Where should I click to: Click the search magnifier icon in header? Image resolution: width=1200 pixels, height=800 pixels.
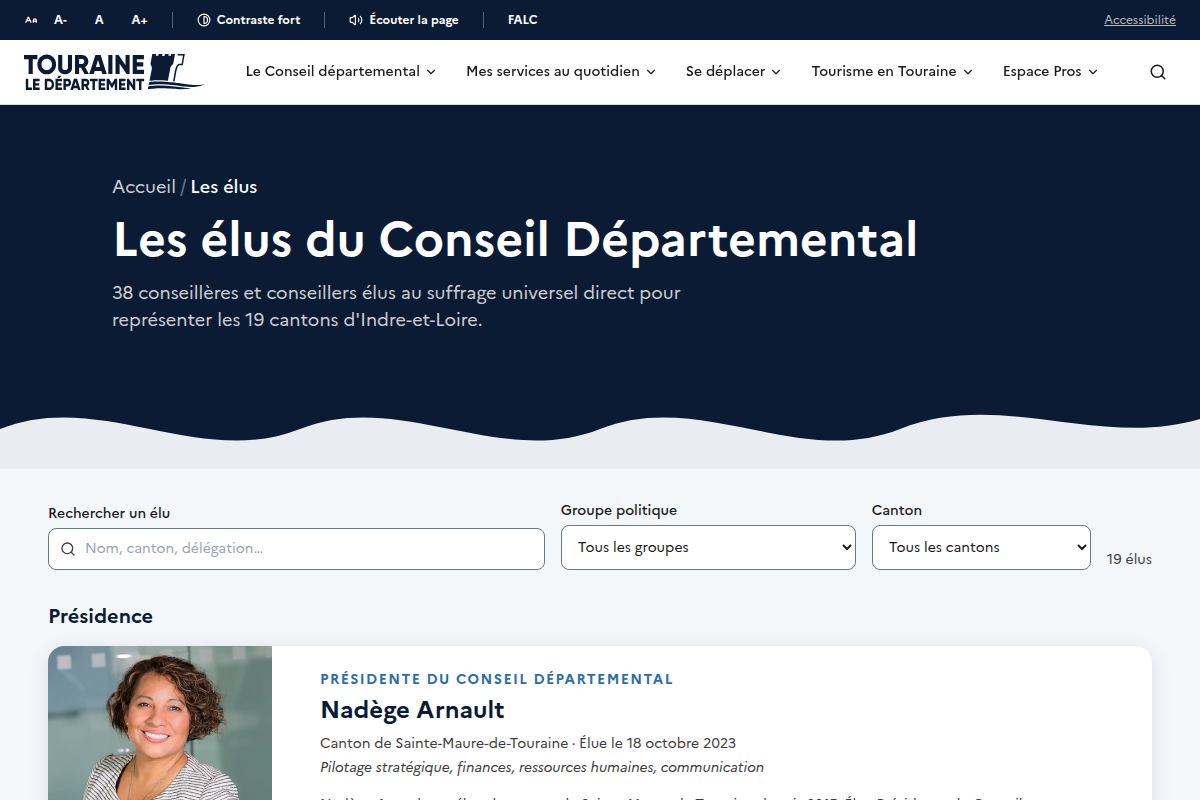tap(1158, 72)
